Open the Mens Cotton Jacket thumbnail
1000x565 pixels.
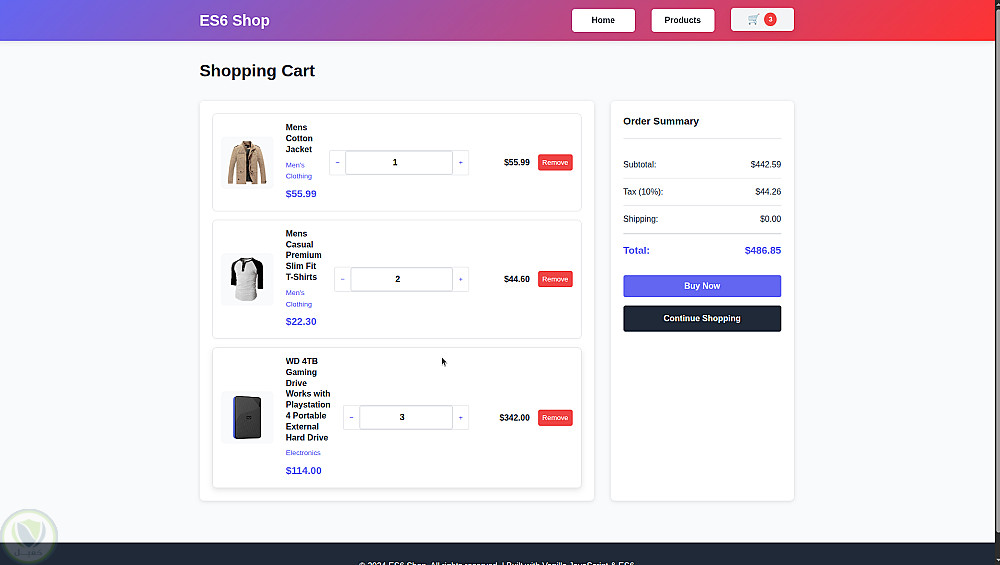[x=247, y=162]
